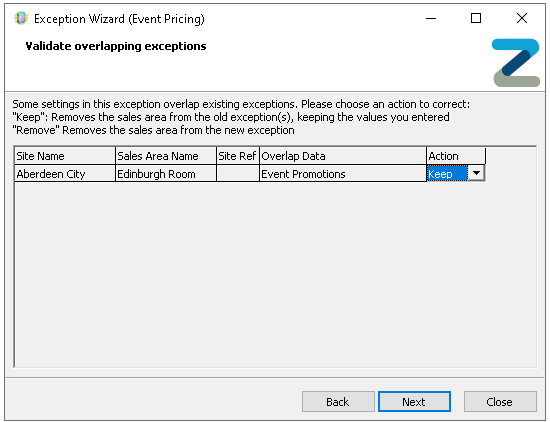This screenshot has height=422, width=550.
Task: Click the empty grid area below the row
Action: (275, 274)
